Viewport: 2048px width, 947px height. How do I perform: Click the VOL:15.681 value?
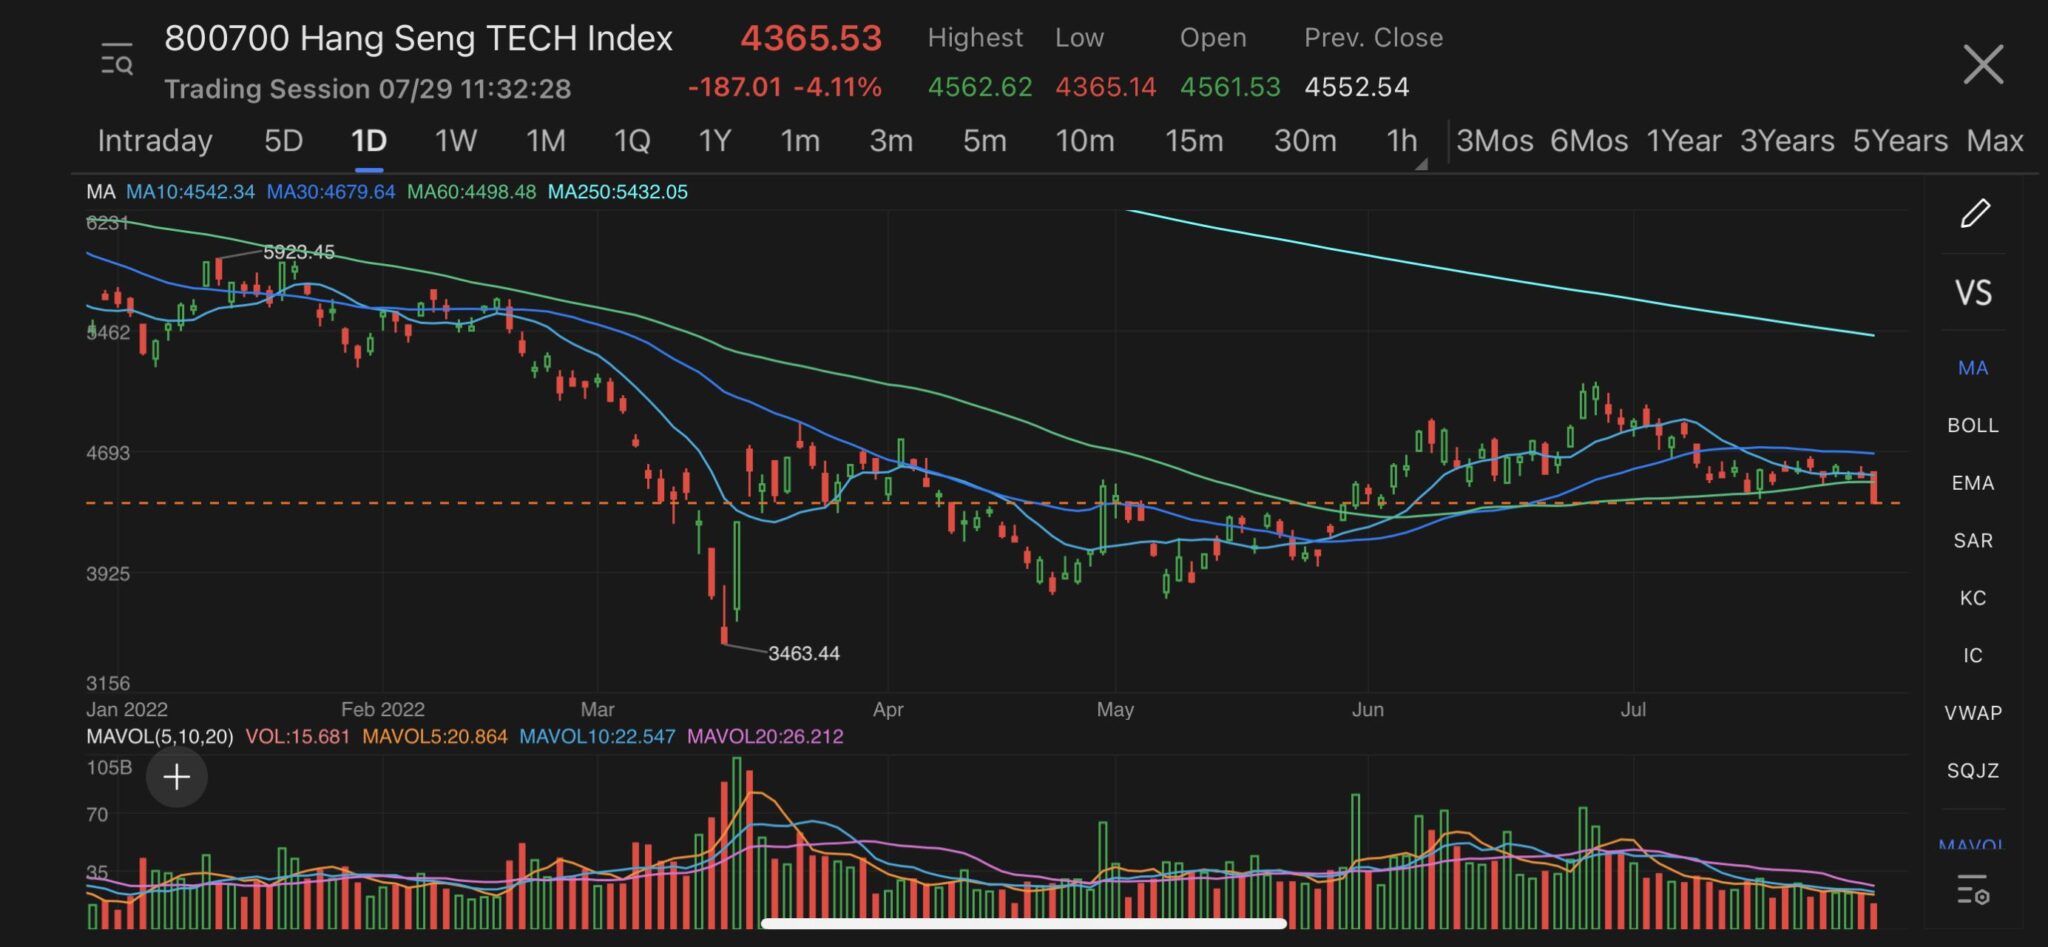[298, 737]
